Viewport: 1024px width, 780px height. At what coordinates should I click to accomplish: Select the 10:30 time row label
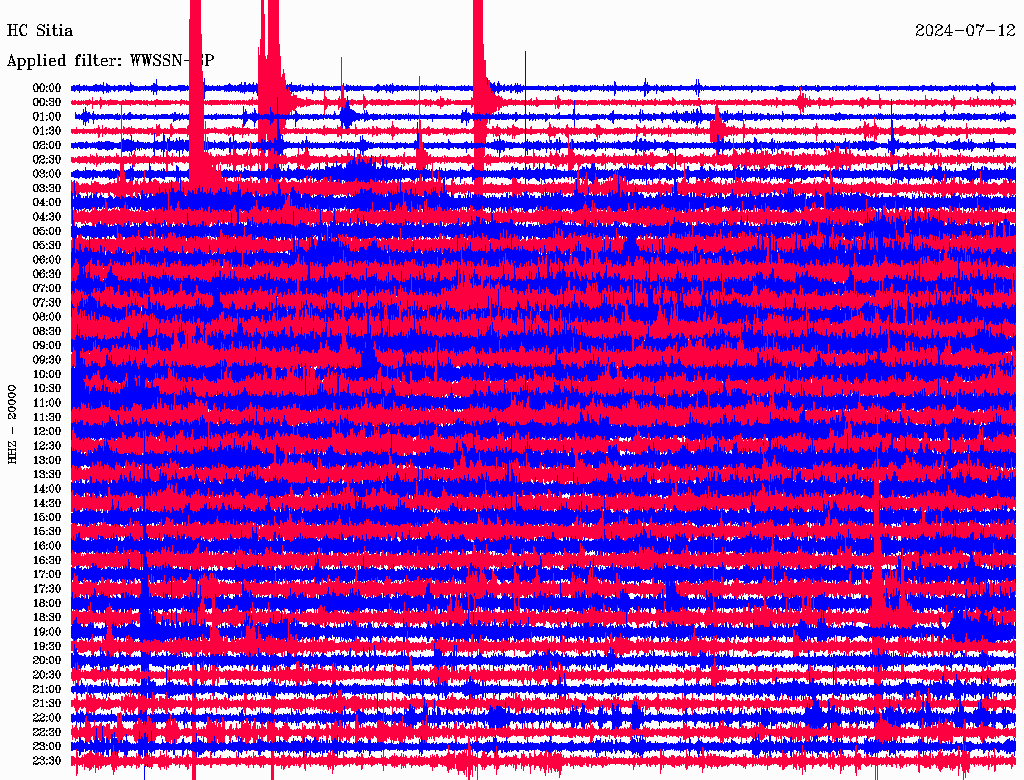click(47, 388)
